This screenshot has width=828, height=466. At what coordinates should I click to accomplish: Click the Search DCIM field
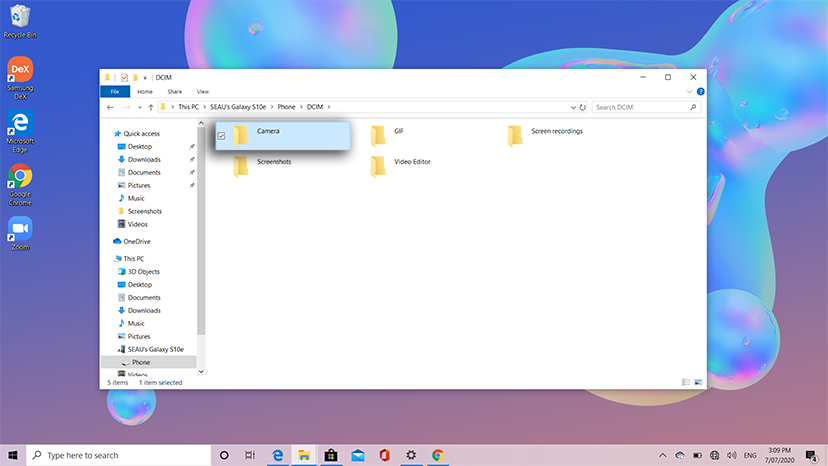point(646,107)
